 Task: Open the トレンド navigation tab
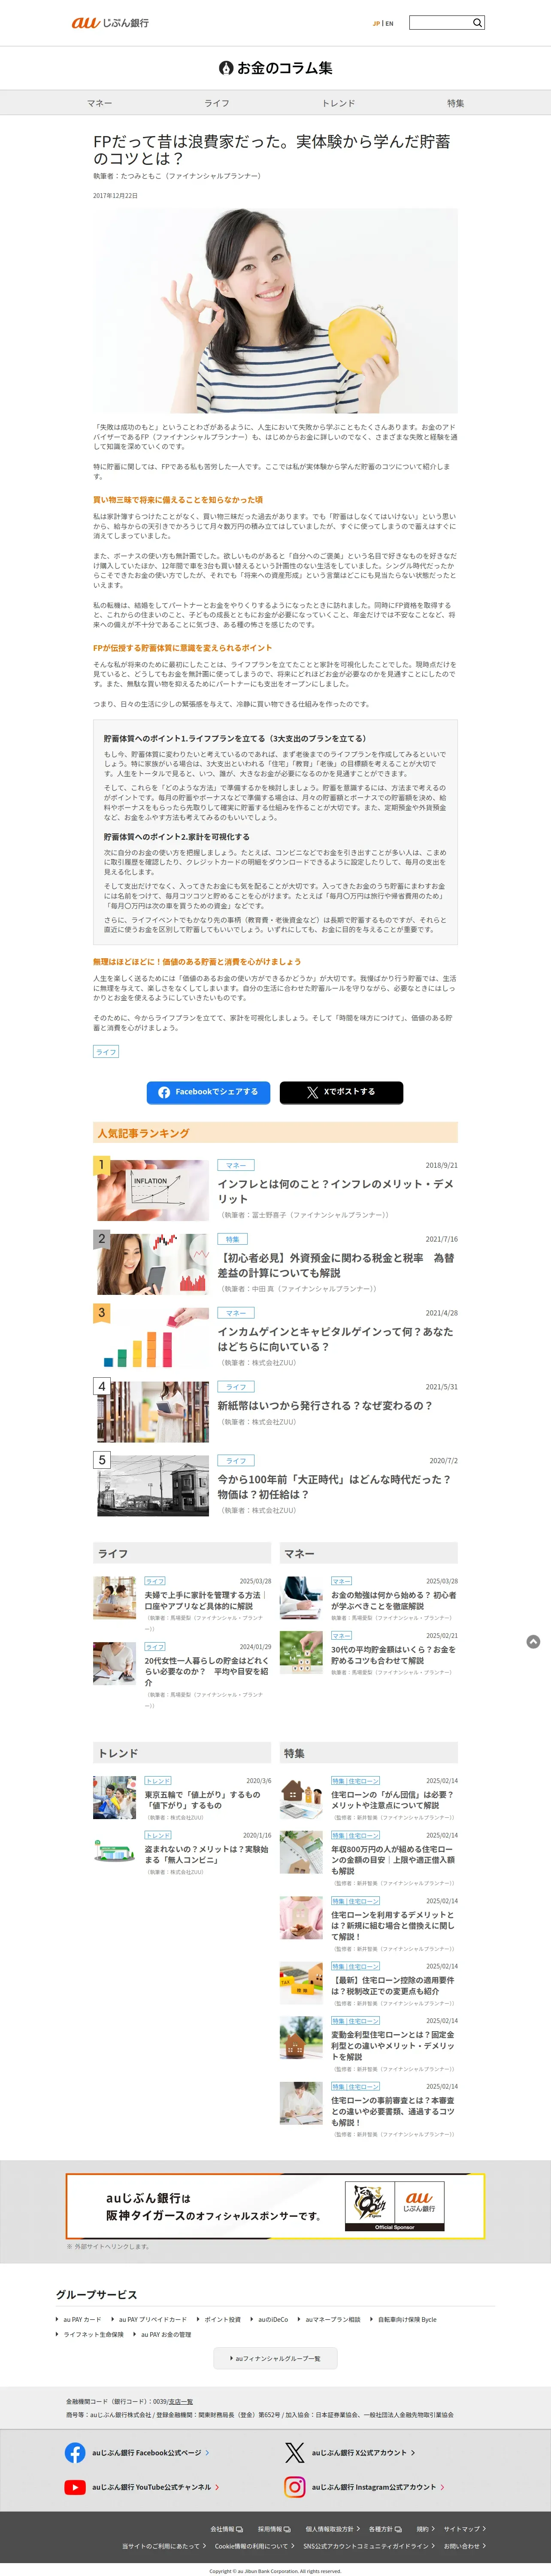pyautogui.click(x=338, y=103)
